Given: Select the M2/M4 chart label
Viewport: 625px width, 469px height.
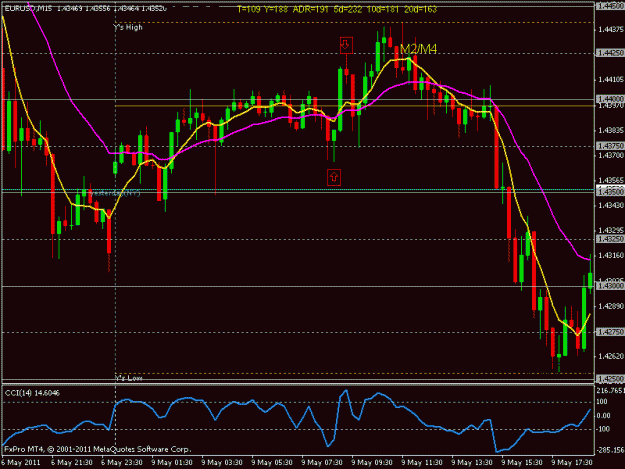Looking at the screenshot, I should (418, 49).
